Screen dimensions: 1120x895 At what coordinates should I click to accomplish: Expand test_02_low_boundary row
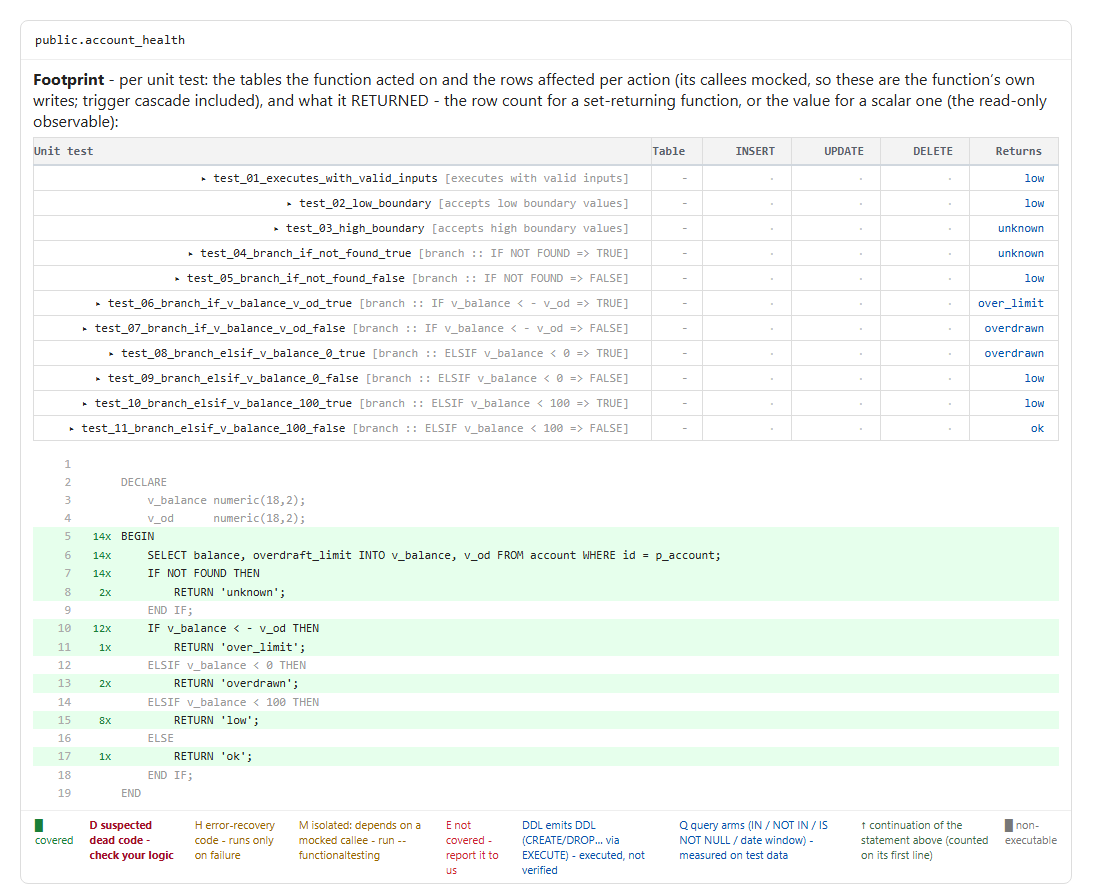[x=289, y=204]
